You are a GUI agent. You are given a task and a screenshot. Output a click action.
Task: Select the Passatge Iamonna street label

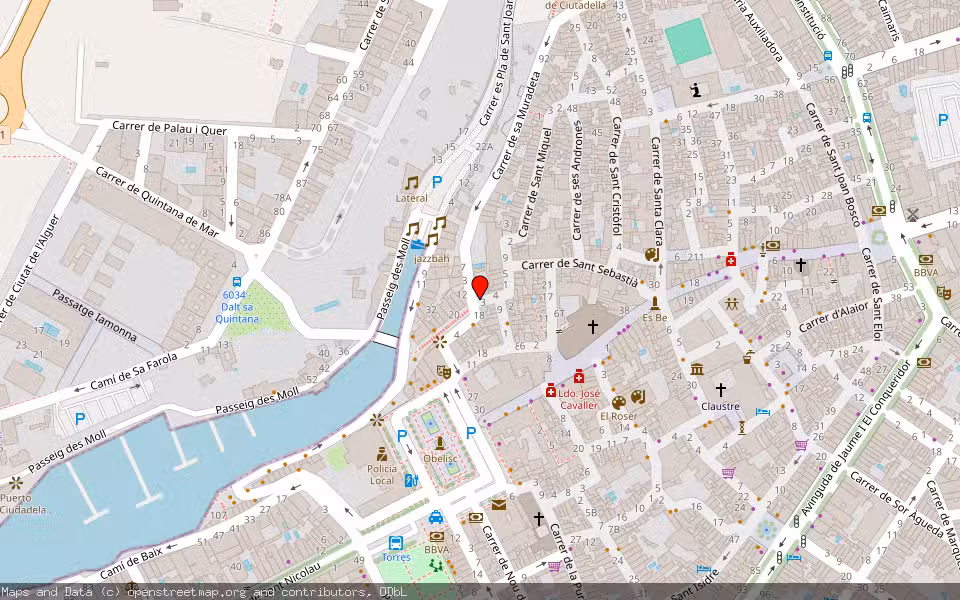(95, 315)
